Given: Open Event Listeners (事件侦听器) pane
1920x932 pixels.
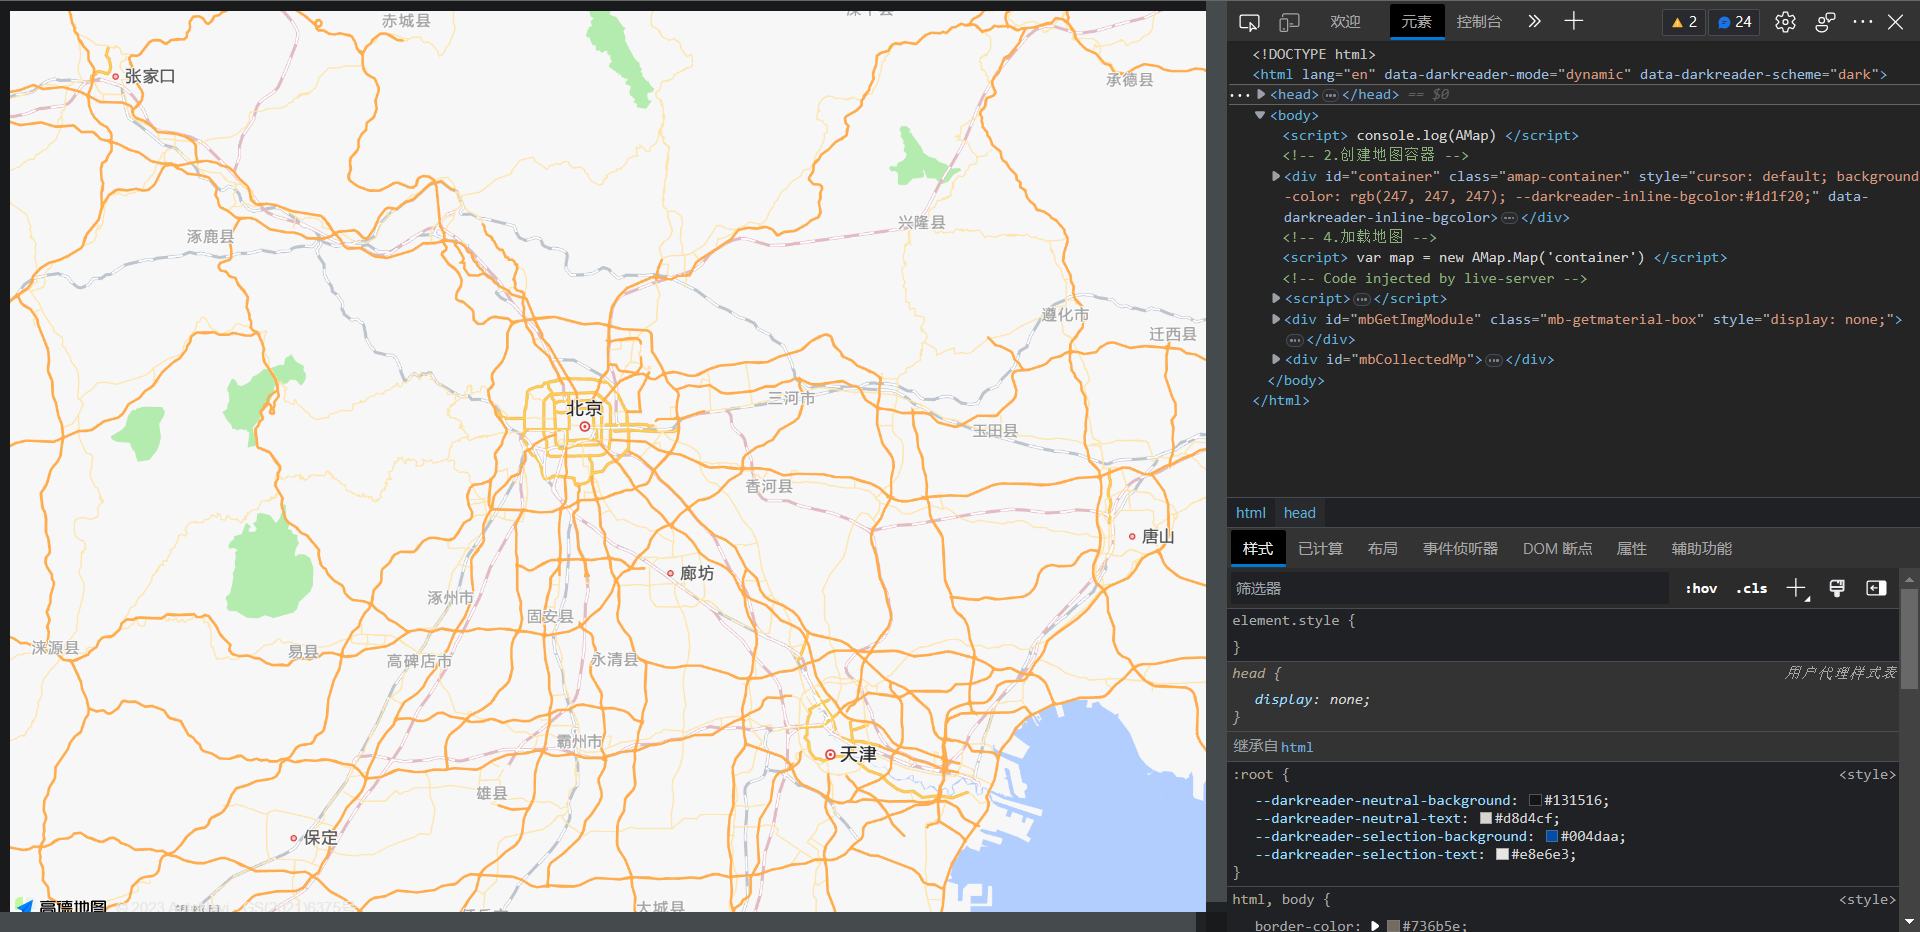Looking at the screenshot, I should click(x=1460, y=549).
